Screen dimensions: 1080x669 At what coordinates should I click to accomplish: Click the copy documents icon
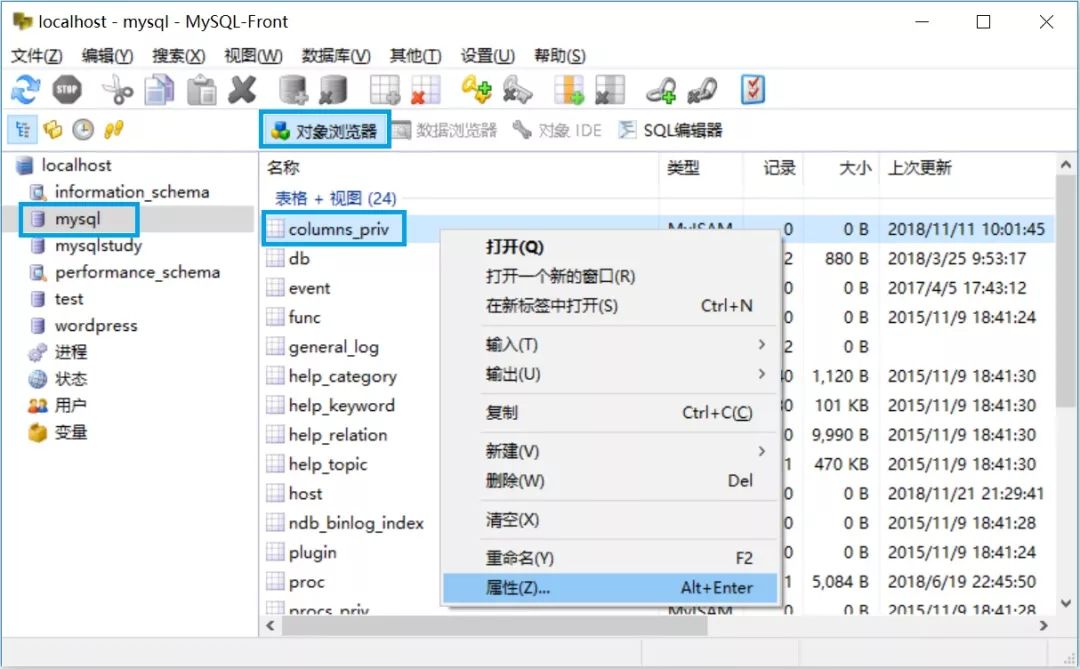[159, 90]
